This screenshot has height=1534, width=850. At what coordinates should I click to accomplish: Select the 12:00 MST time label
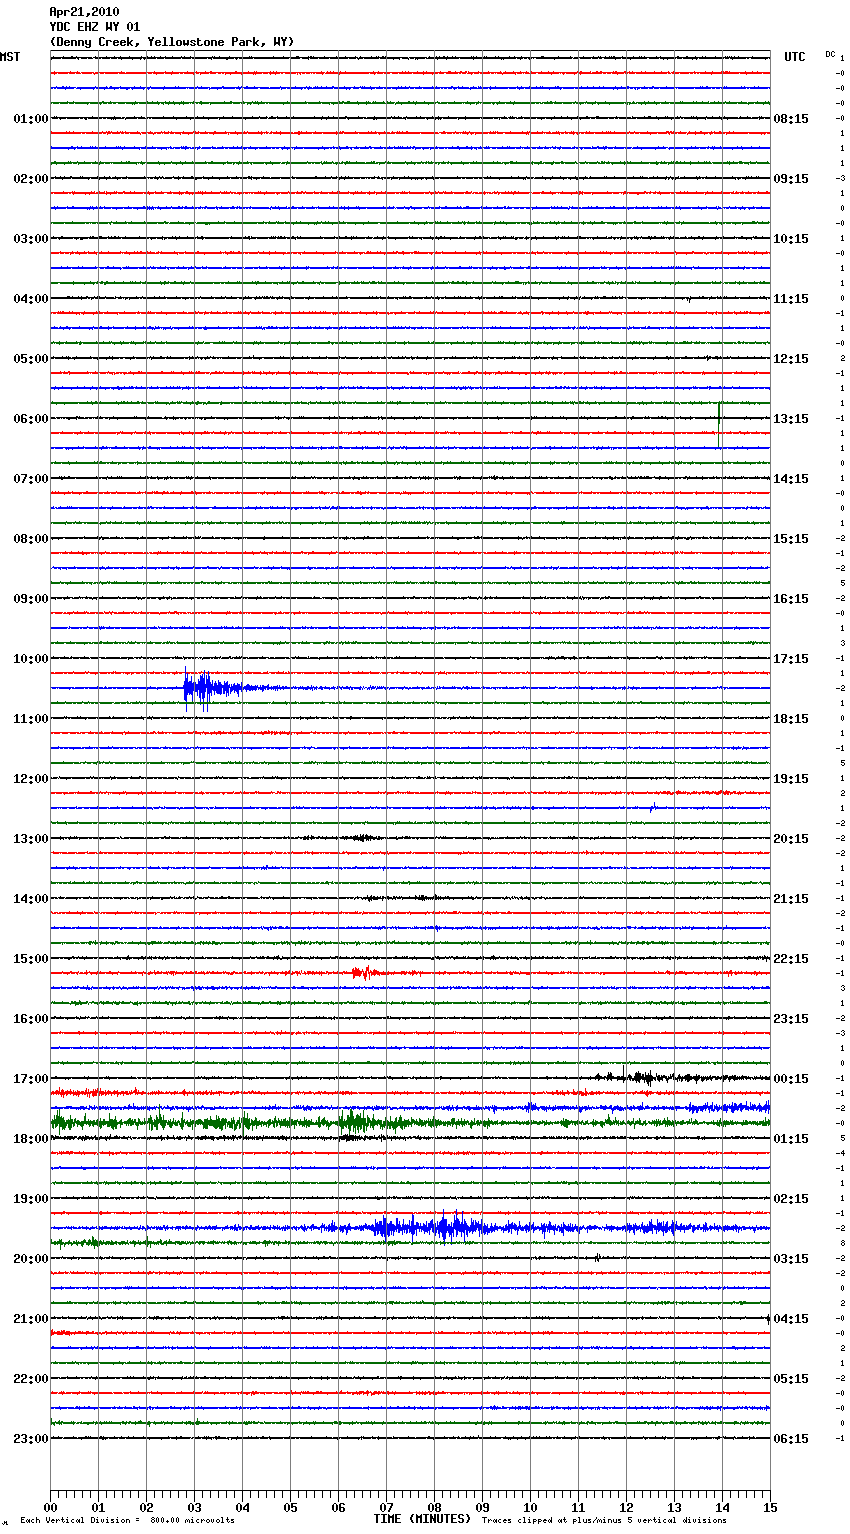[x=30, y=779]
